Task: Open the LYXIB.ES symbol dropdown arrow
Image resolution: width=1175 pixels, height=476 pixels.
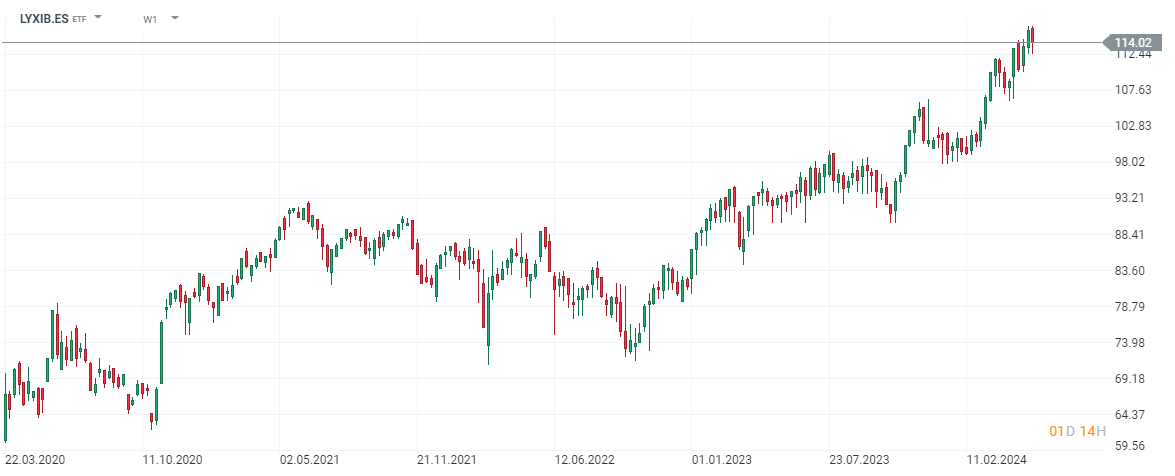Action: pyautogui.click(x=98, y=18)
